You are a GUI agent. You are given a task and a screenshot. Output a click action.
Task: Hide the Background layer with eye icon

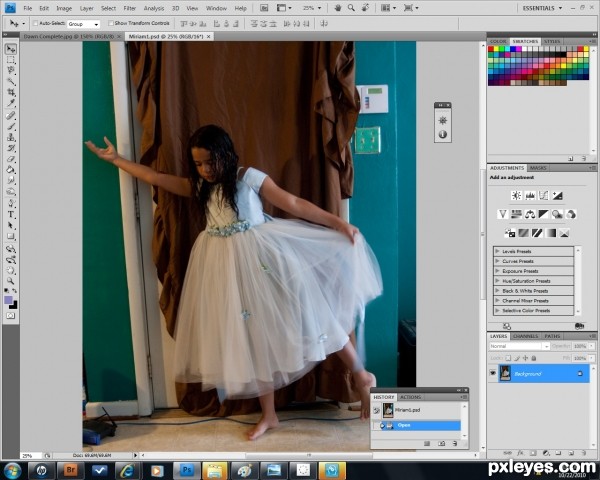coord(493,373)
